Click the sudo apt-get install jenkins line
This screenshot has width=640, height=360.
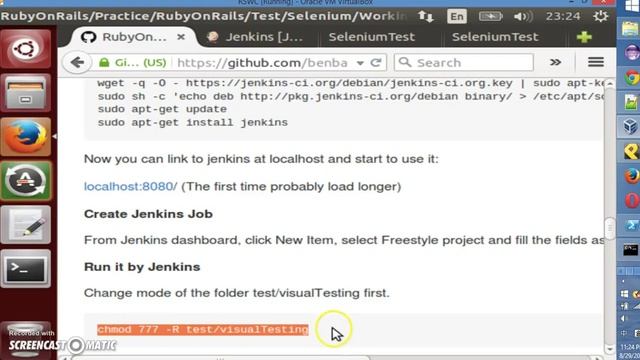tap(193, 122)
